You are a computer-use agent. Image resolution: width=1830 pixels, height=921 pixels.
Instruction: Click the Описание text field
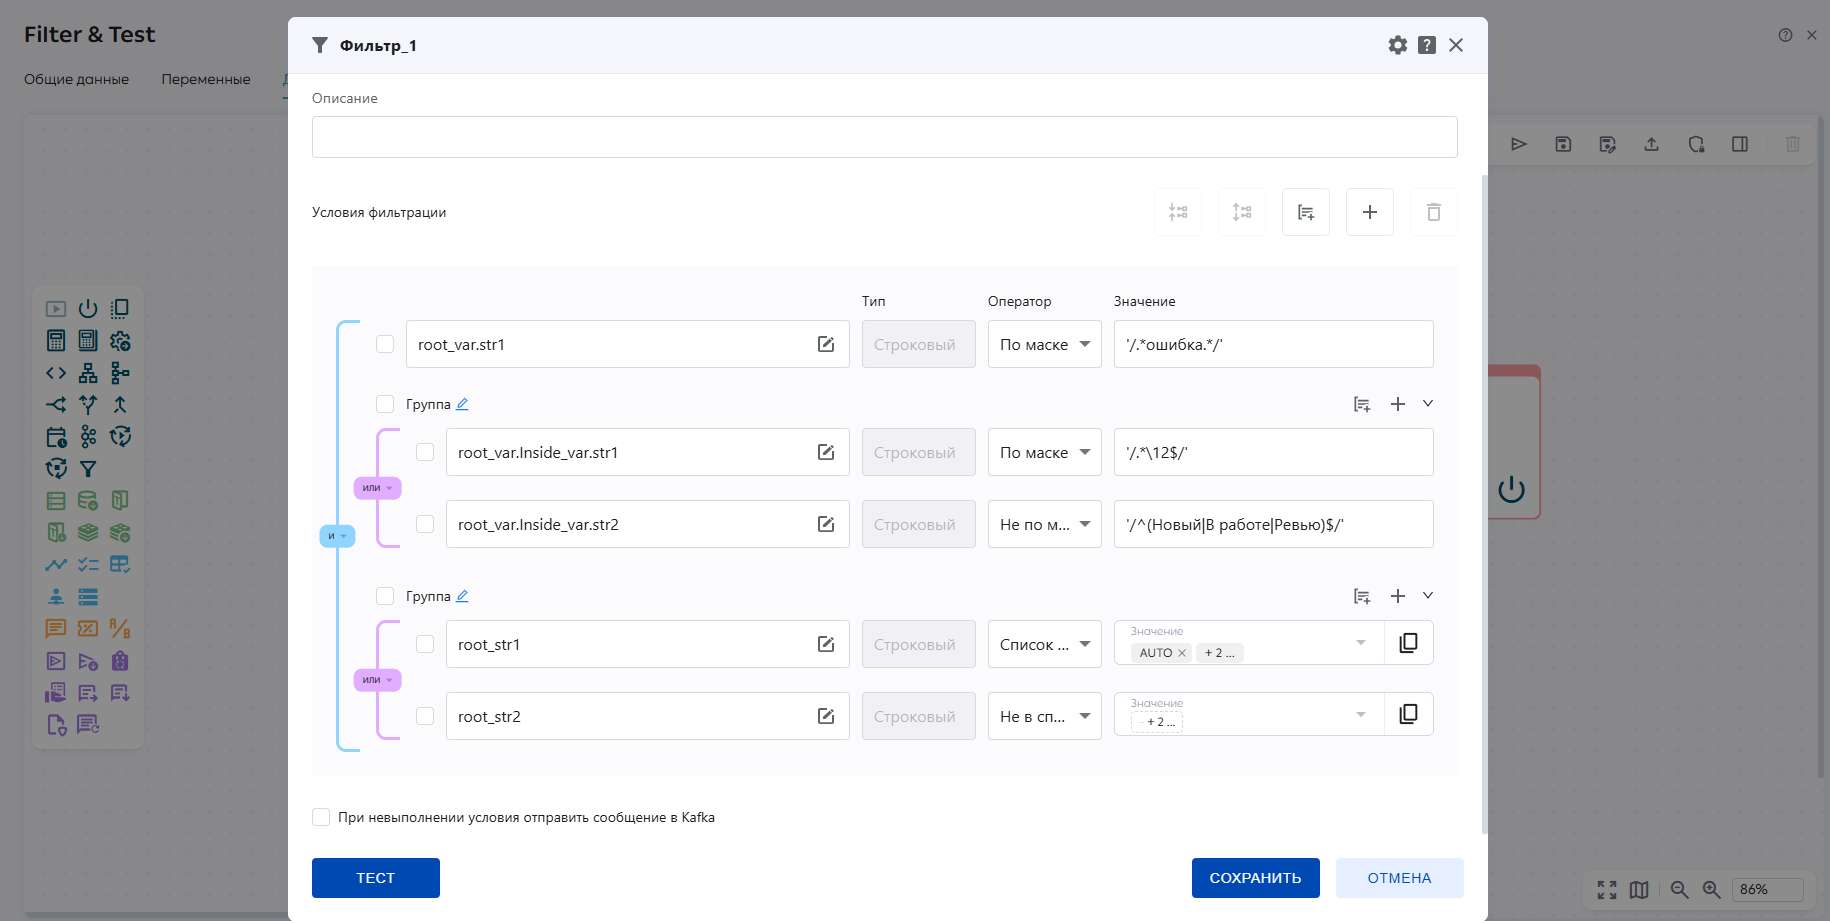pos(885,137)
